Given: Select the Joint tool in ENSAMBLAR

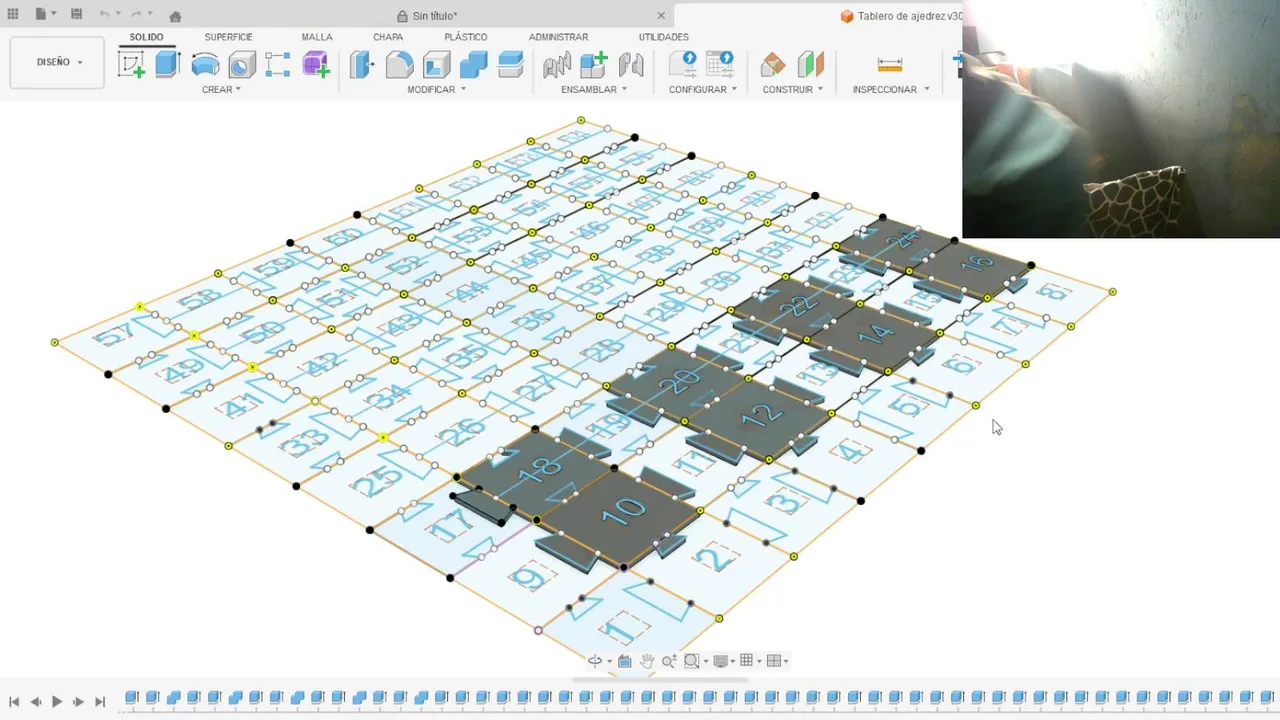Looking at the screenshot, I should [557, 65].
